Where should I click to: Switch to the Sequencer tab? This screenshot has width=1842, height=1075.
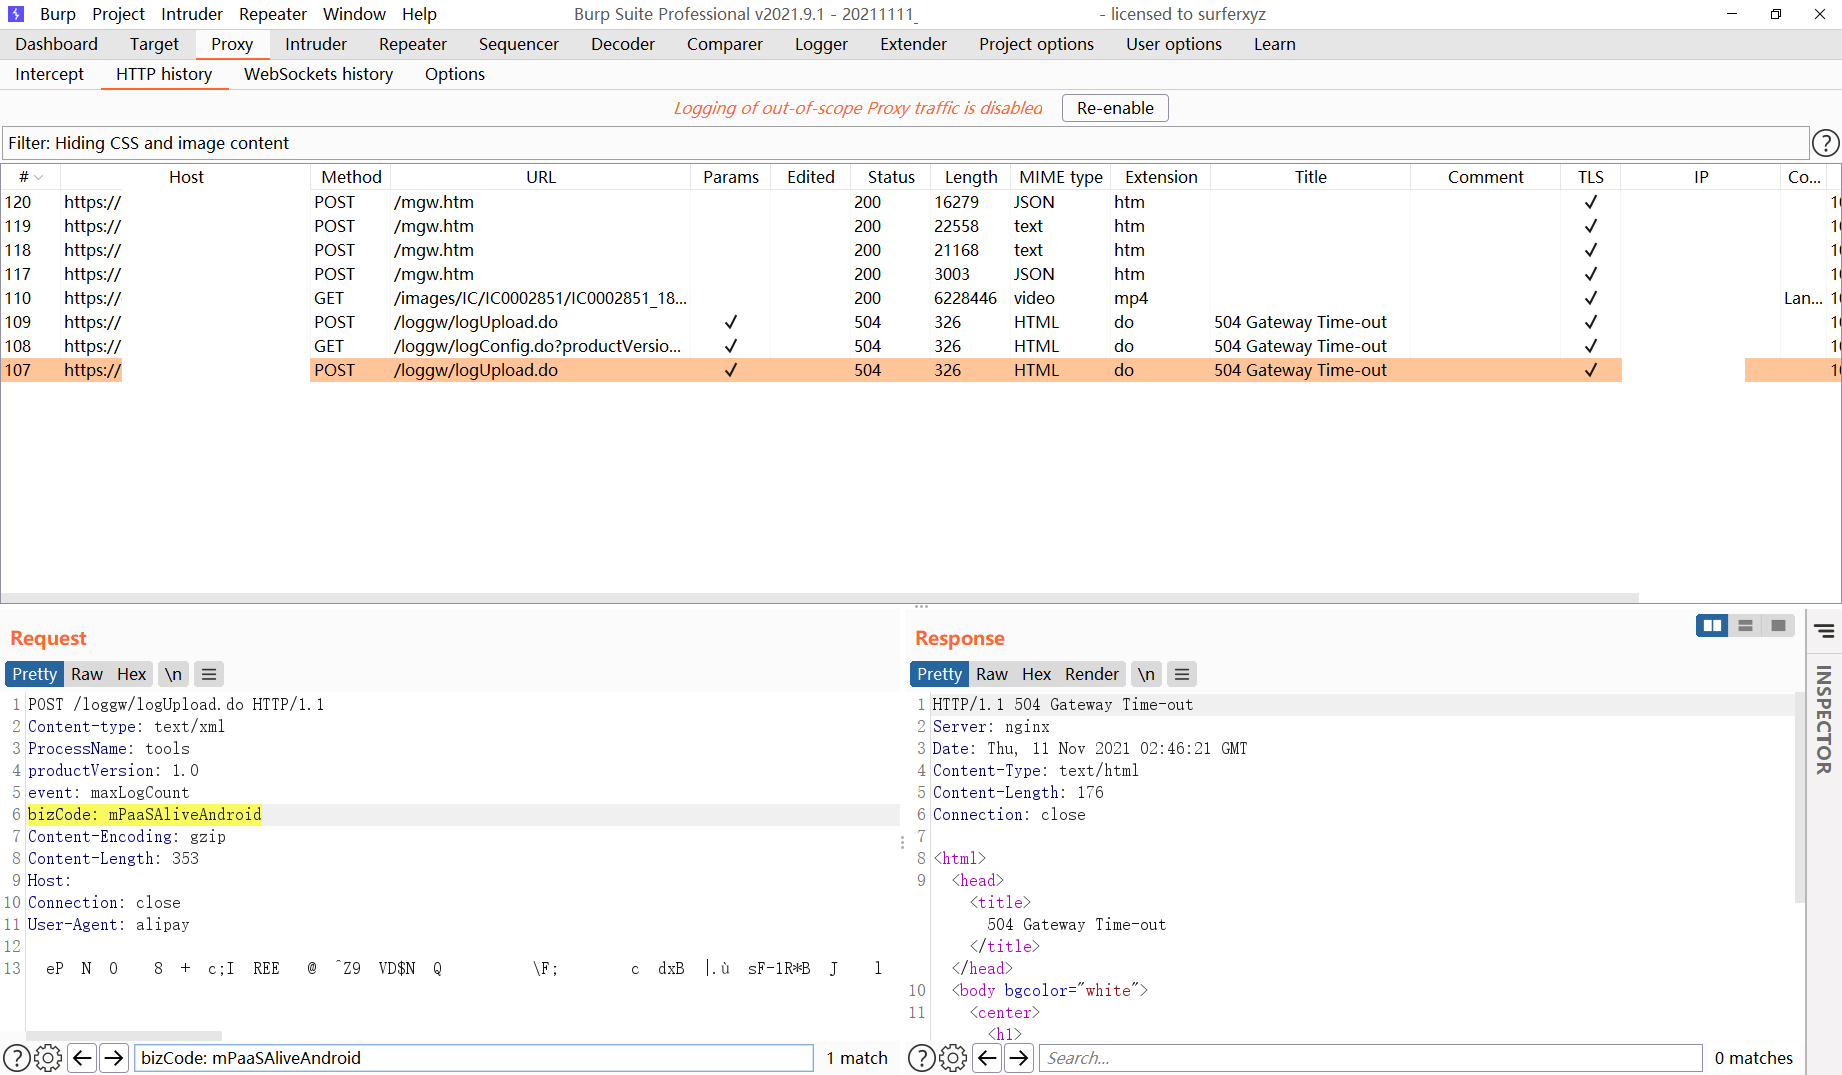[519, 44]
